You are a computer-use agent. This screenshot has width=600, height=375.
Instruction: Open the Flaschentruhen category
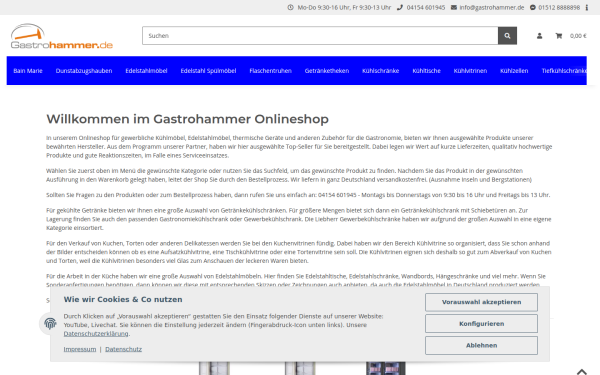click(271, 71)
